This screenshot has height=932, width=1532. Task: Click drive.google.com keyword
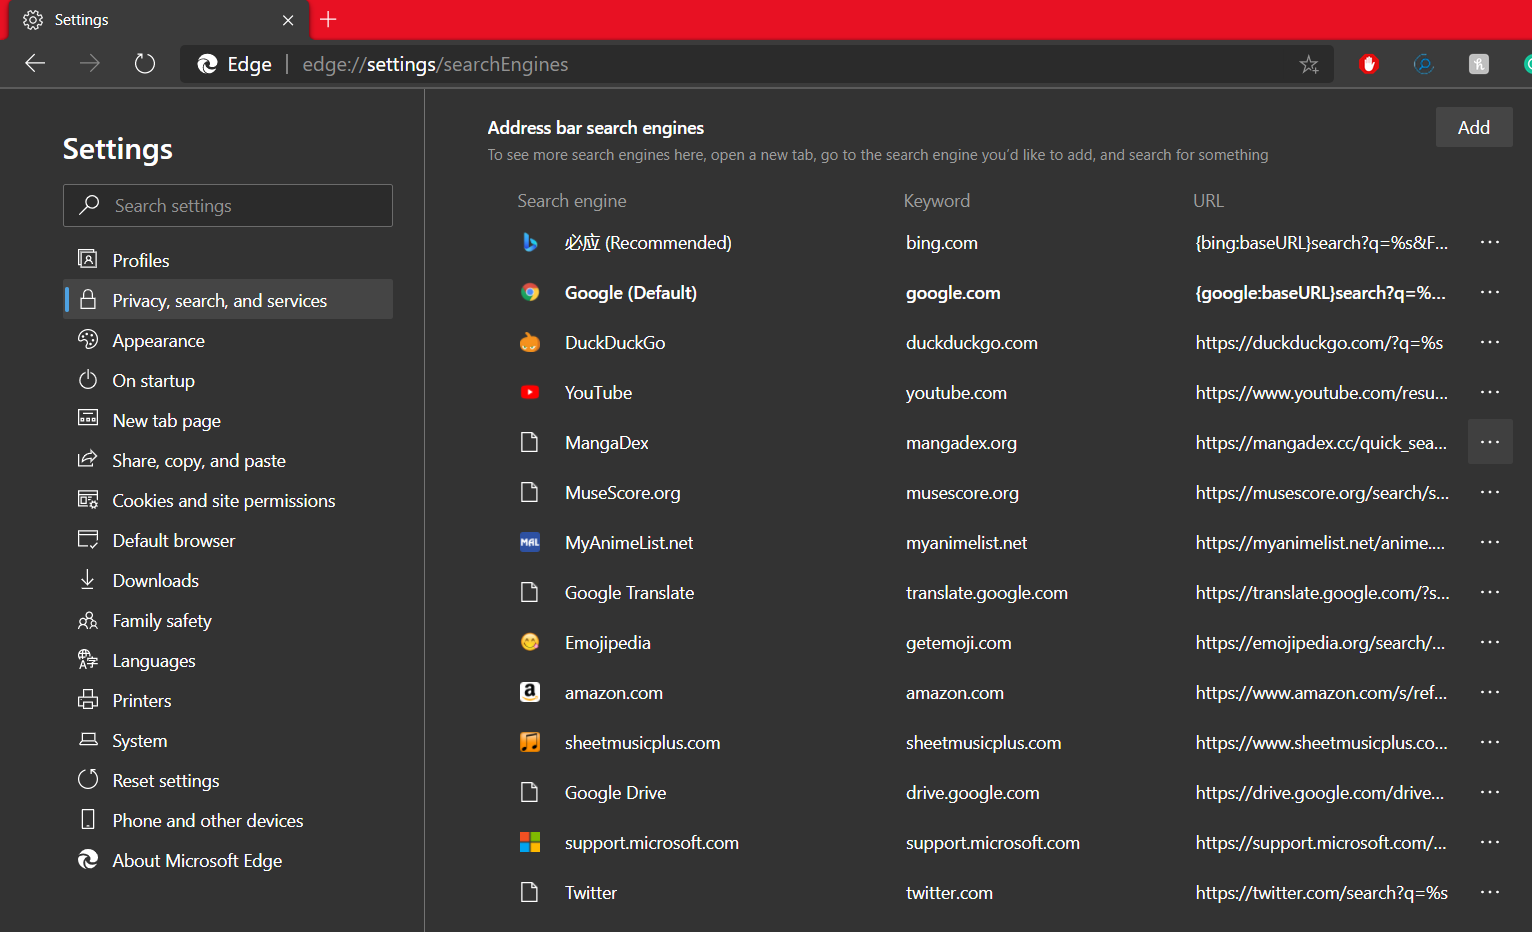(973, 793)
